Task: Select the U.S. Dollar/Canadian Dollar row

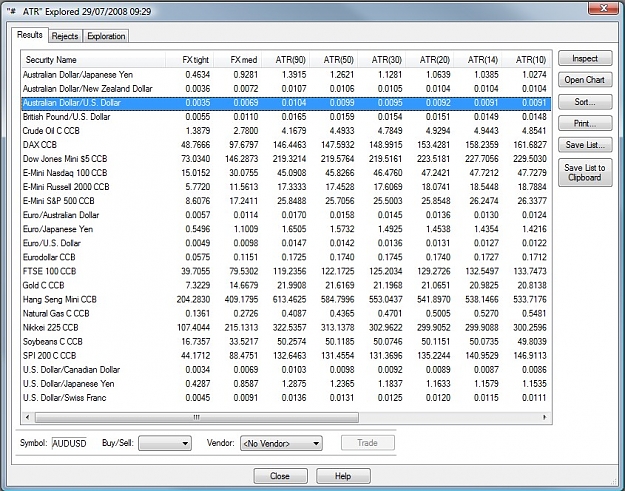Action: 286,370
